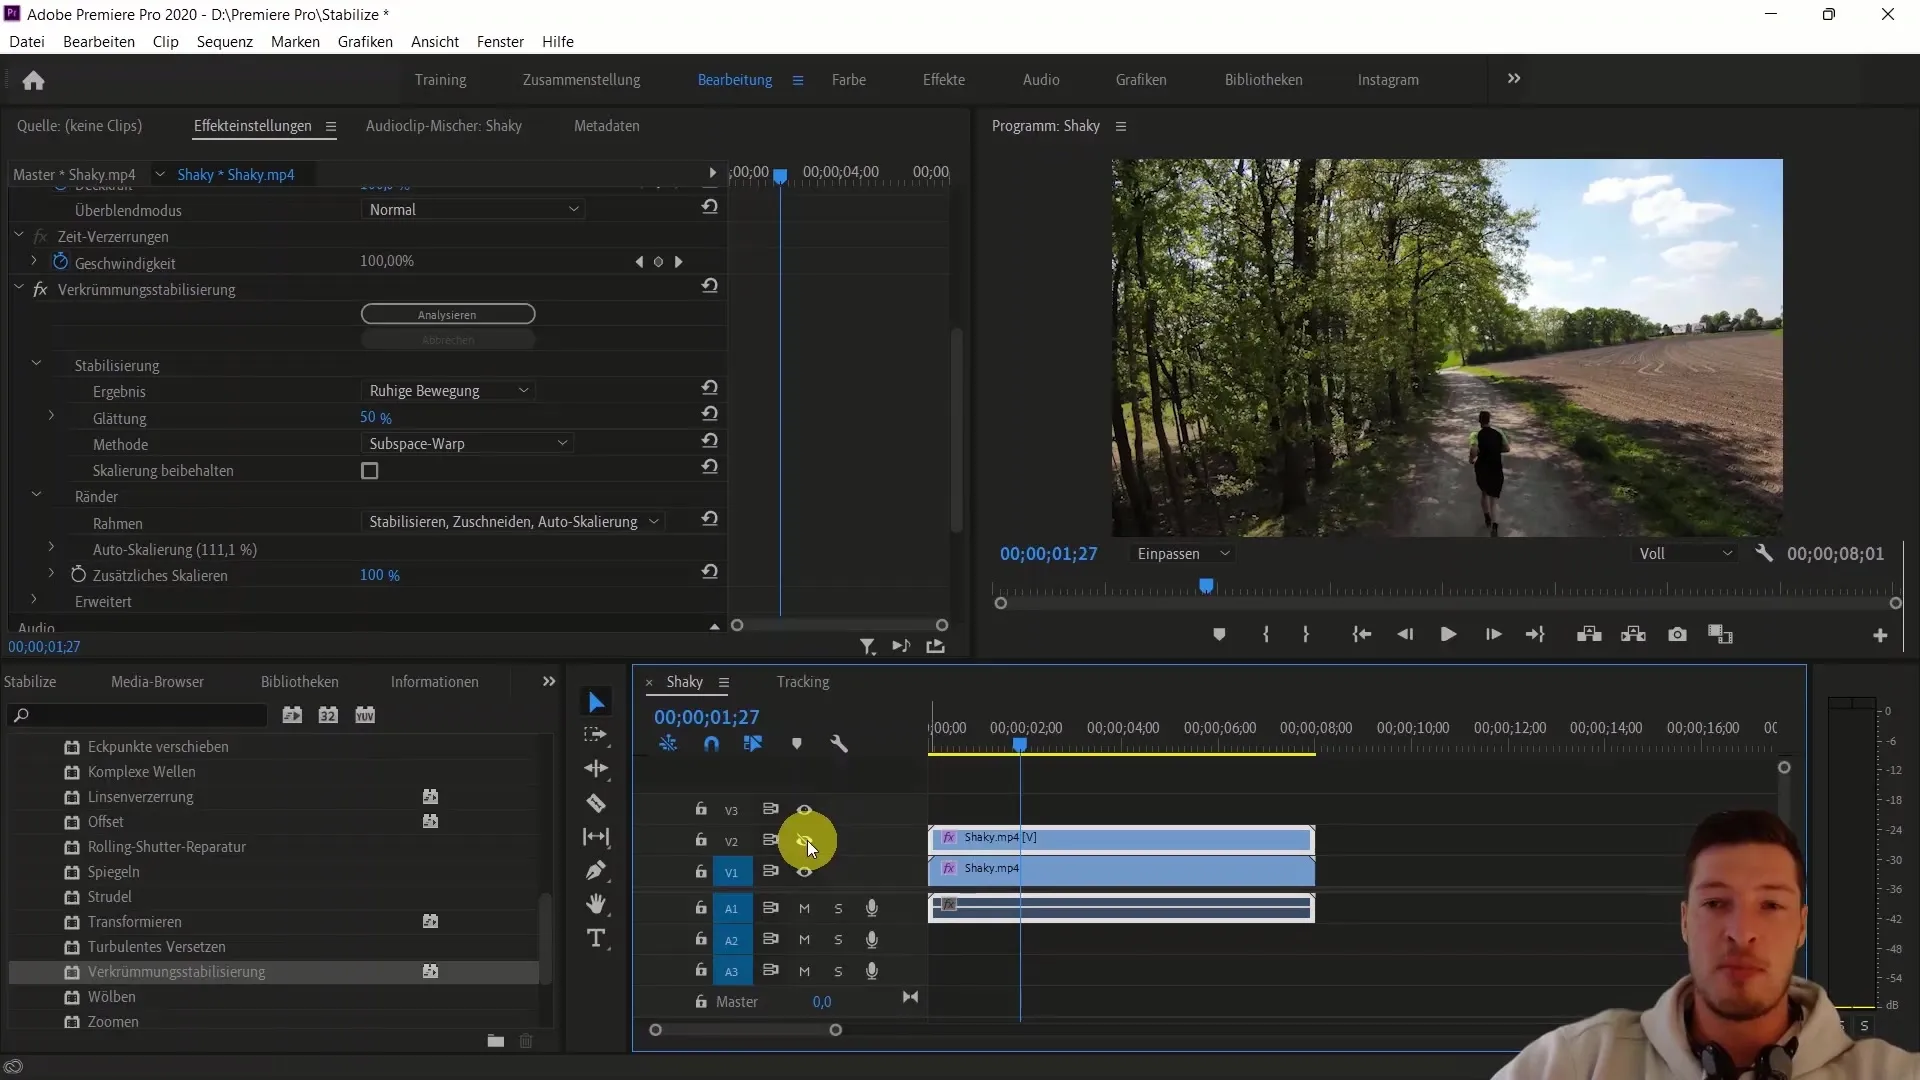Open the Überblendmodus Normal dropdown
Image resolution: width=1920 pixels, height=1080 pixels.
tap(473, 210)
